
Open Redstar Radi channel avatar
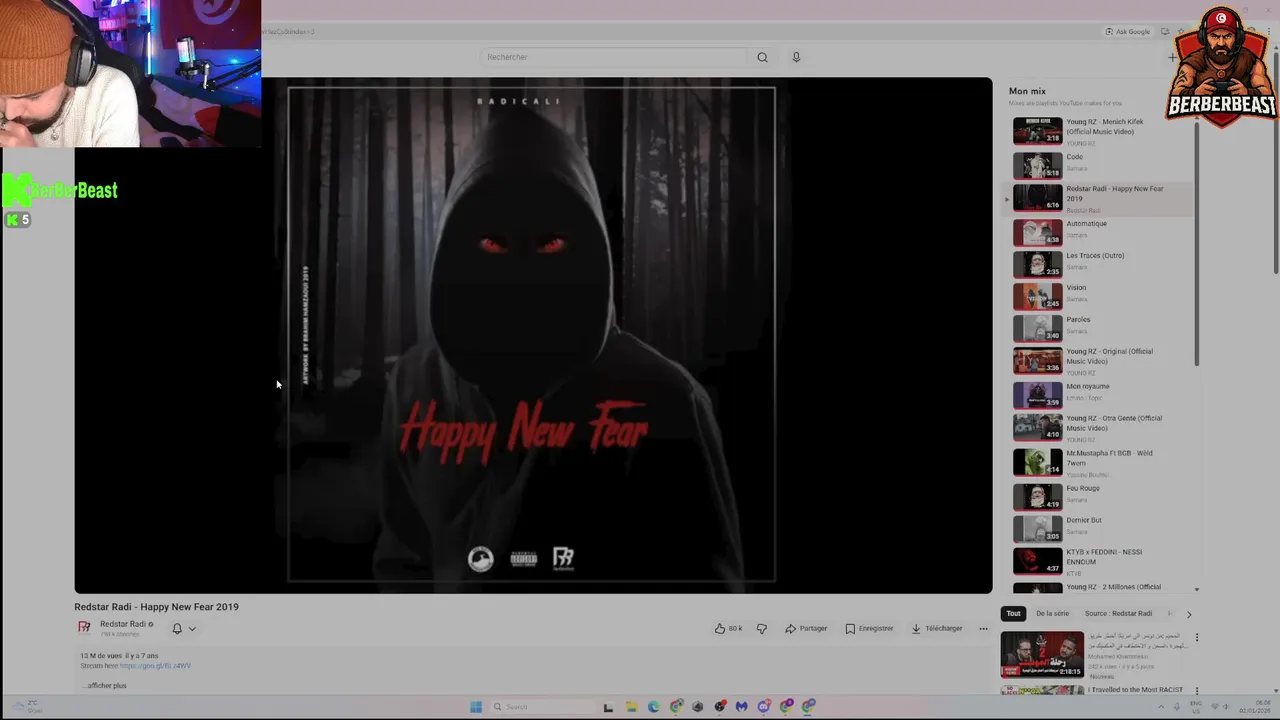click(x=85, y=628)
